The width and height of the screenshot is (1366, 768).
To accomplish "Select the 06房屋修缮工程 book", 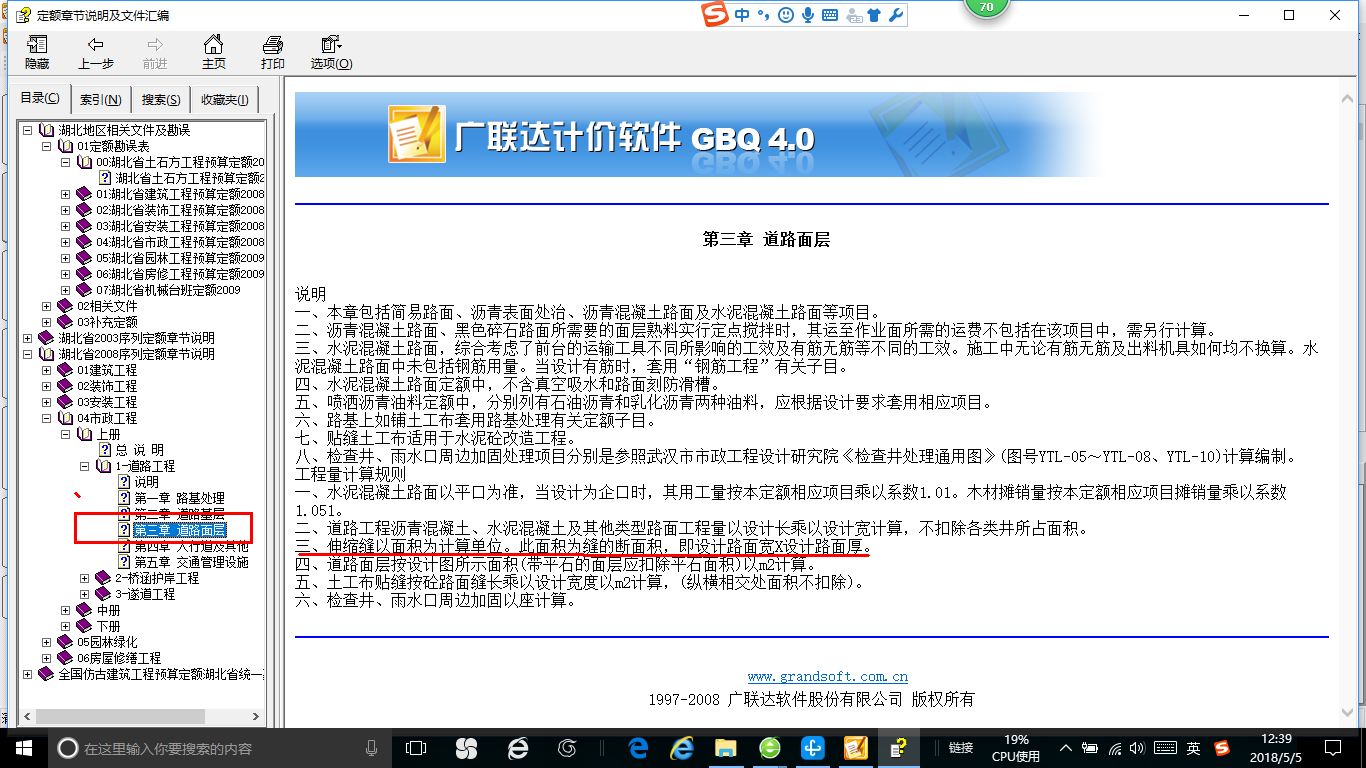I will tap(119, 658).
